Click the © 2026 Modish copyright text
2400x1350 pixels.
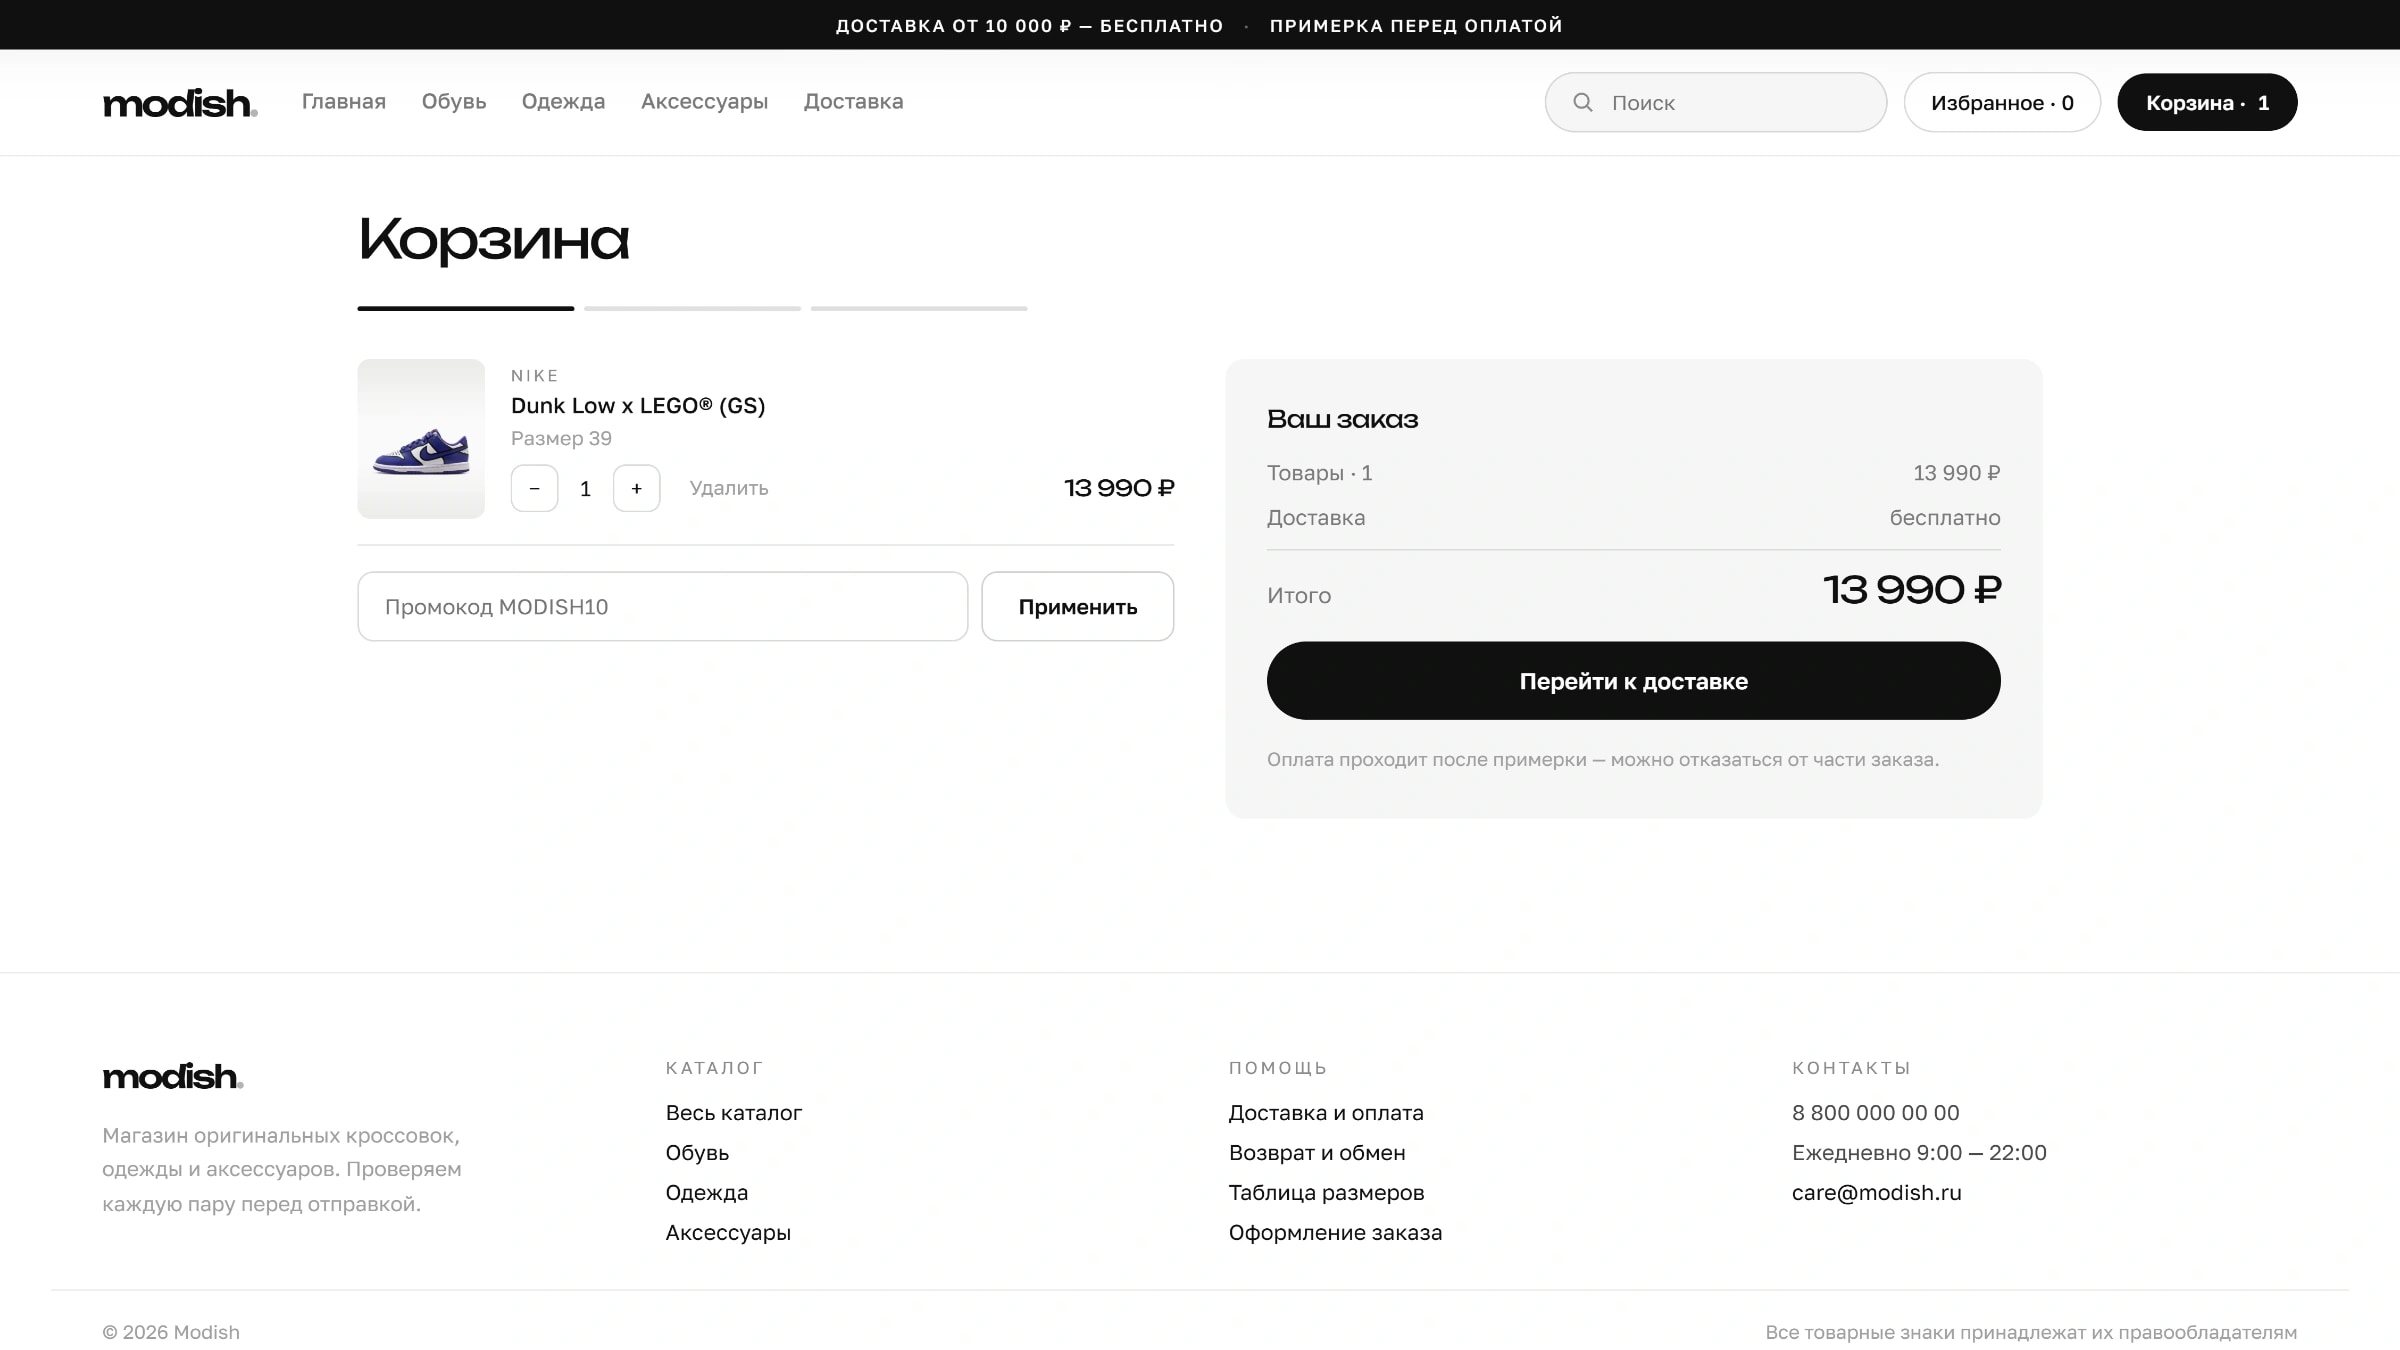pos(171,1333)
